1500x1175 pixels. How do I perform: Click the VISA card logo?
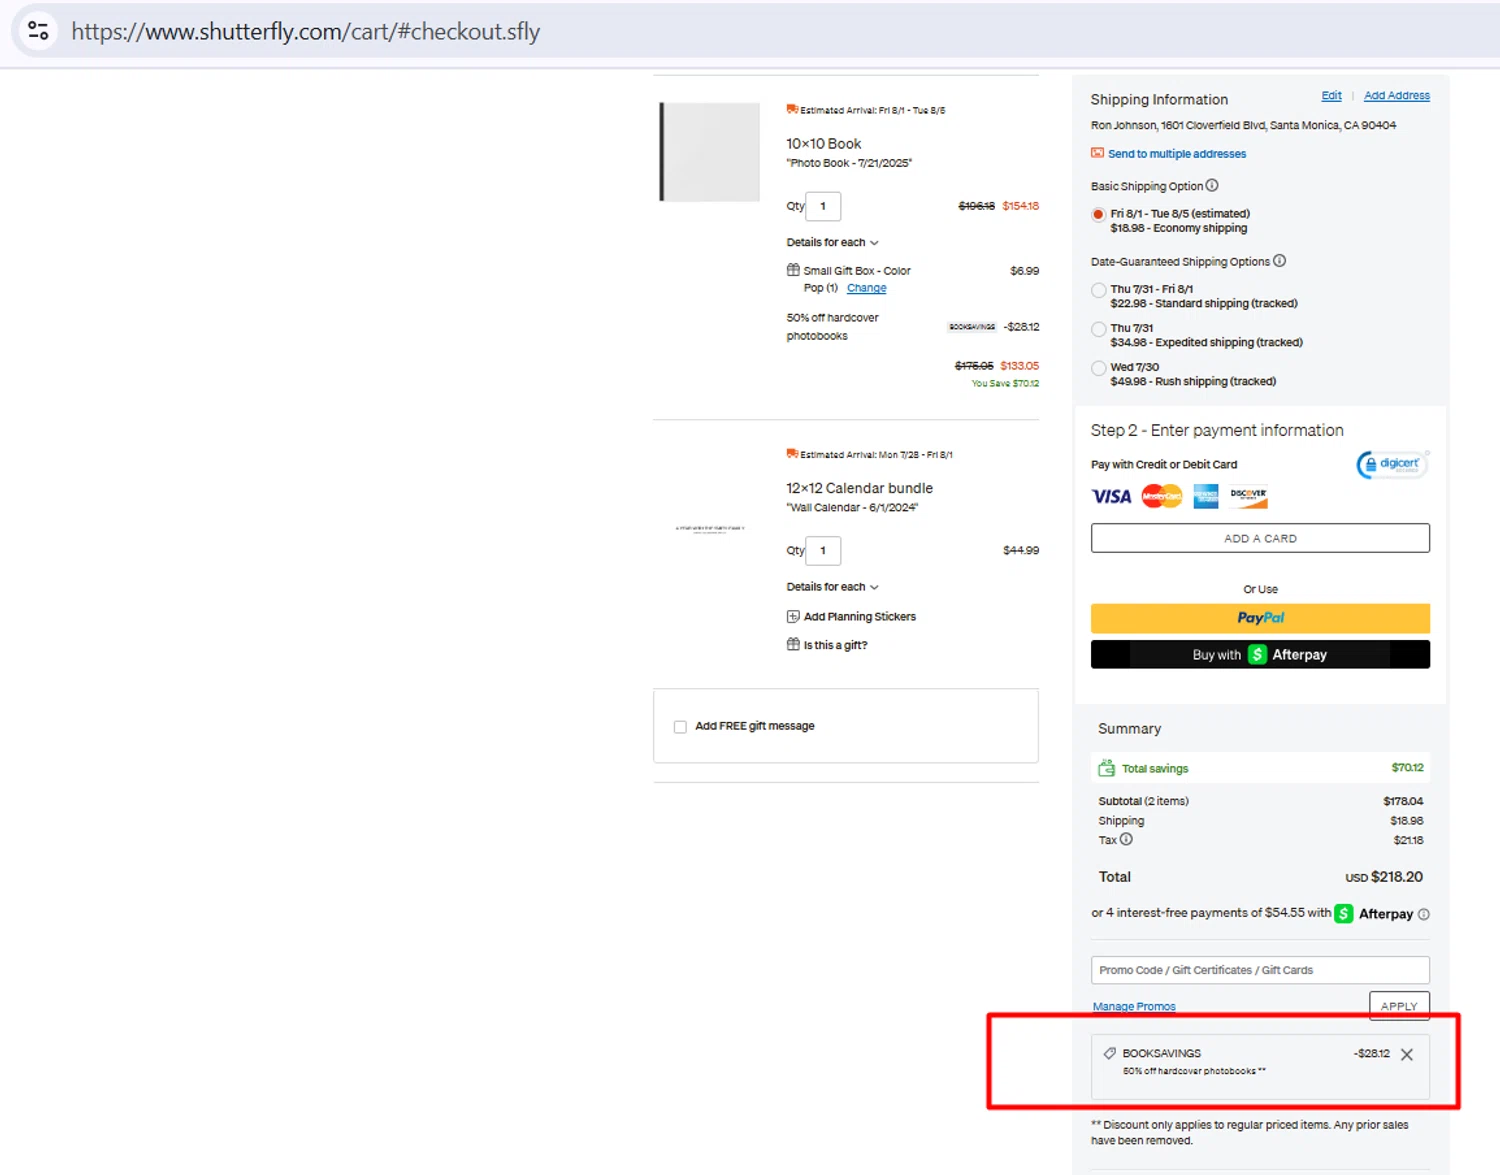[x=1111, y=497]
